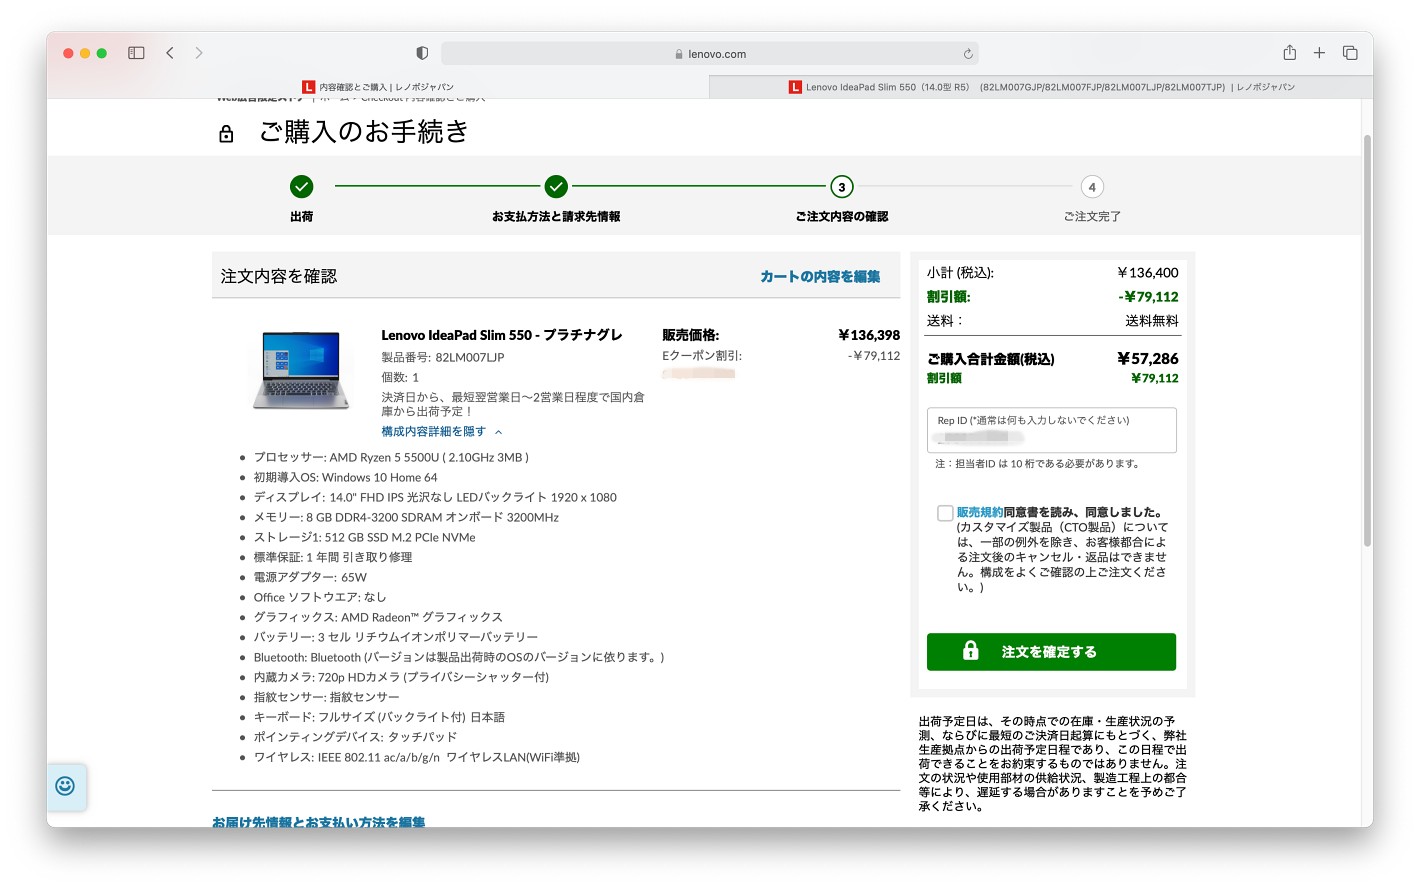Click the ディスプレイ: 14.0" FHD IPS spec line
1420x889 pixels.
[x=435, y=497]
